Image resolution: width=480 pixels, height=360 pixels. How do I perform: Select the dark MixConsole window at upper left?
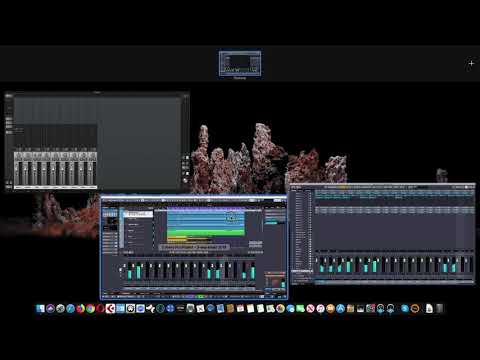[x=97, y=141]
